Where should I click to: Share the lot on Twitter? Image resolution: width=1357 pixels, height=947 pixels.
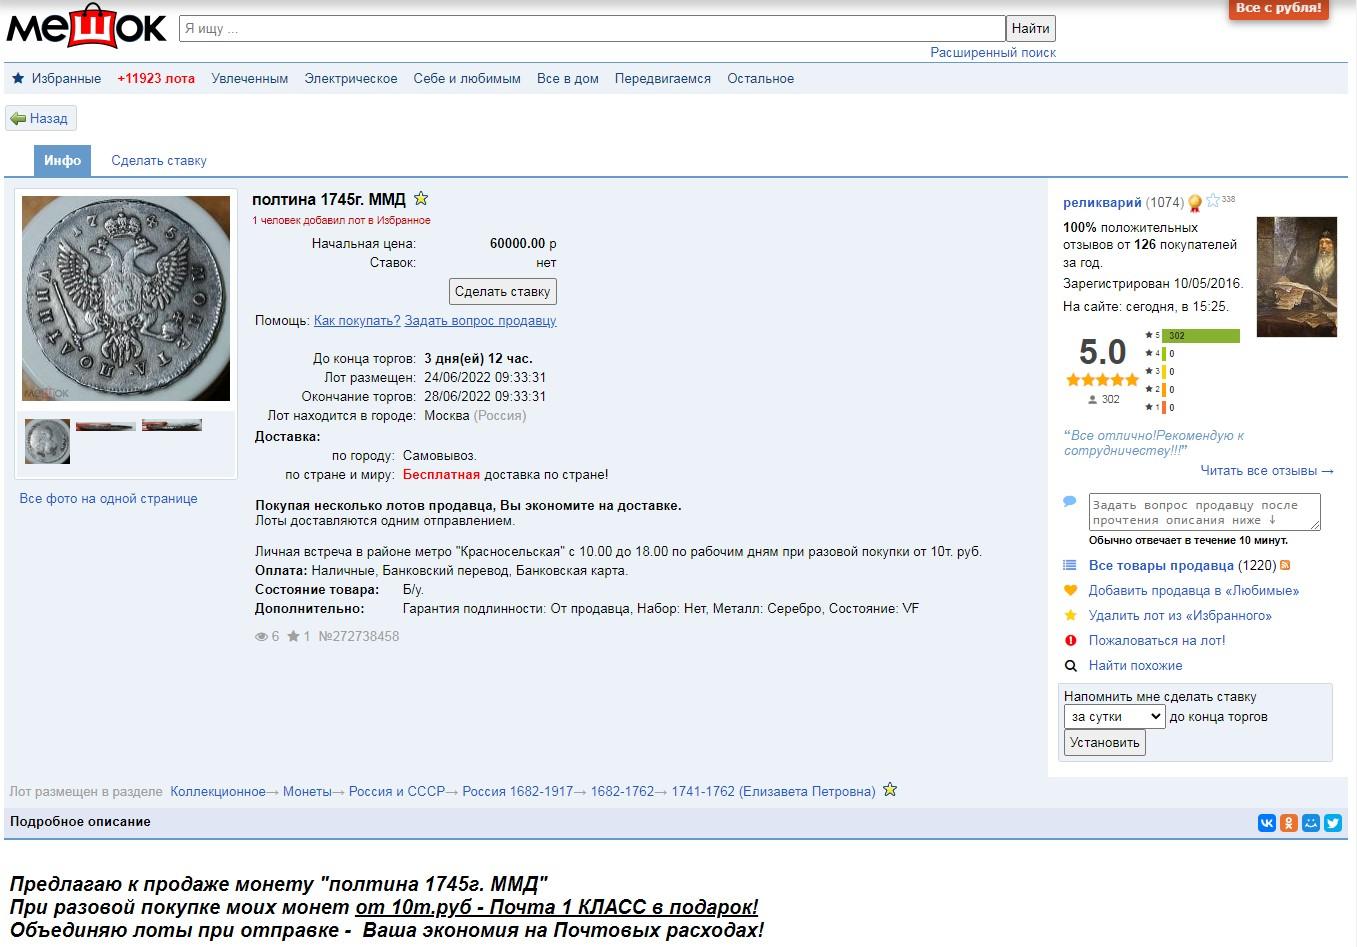[1333, 823]
